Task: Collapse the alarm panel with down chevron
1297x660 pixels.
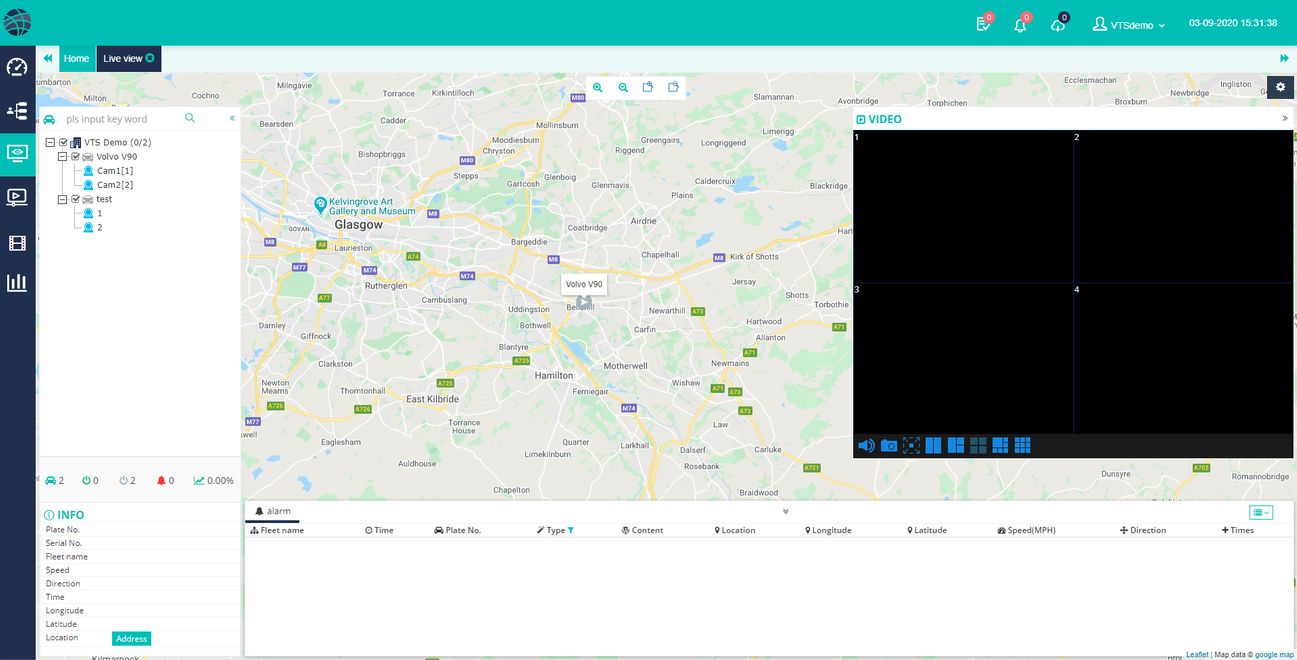Action: (x=785, y=511)
